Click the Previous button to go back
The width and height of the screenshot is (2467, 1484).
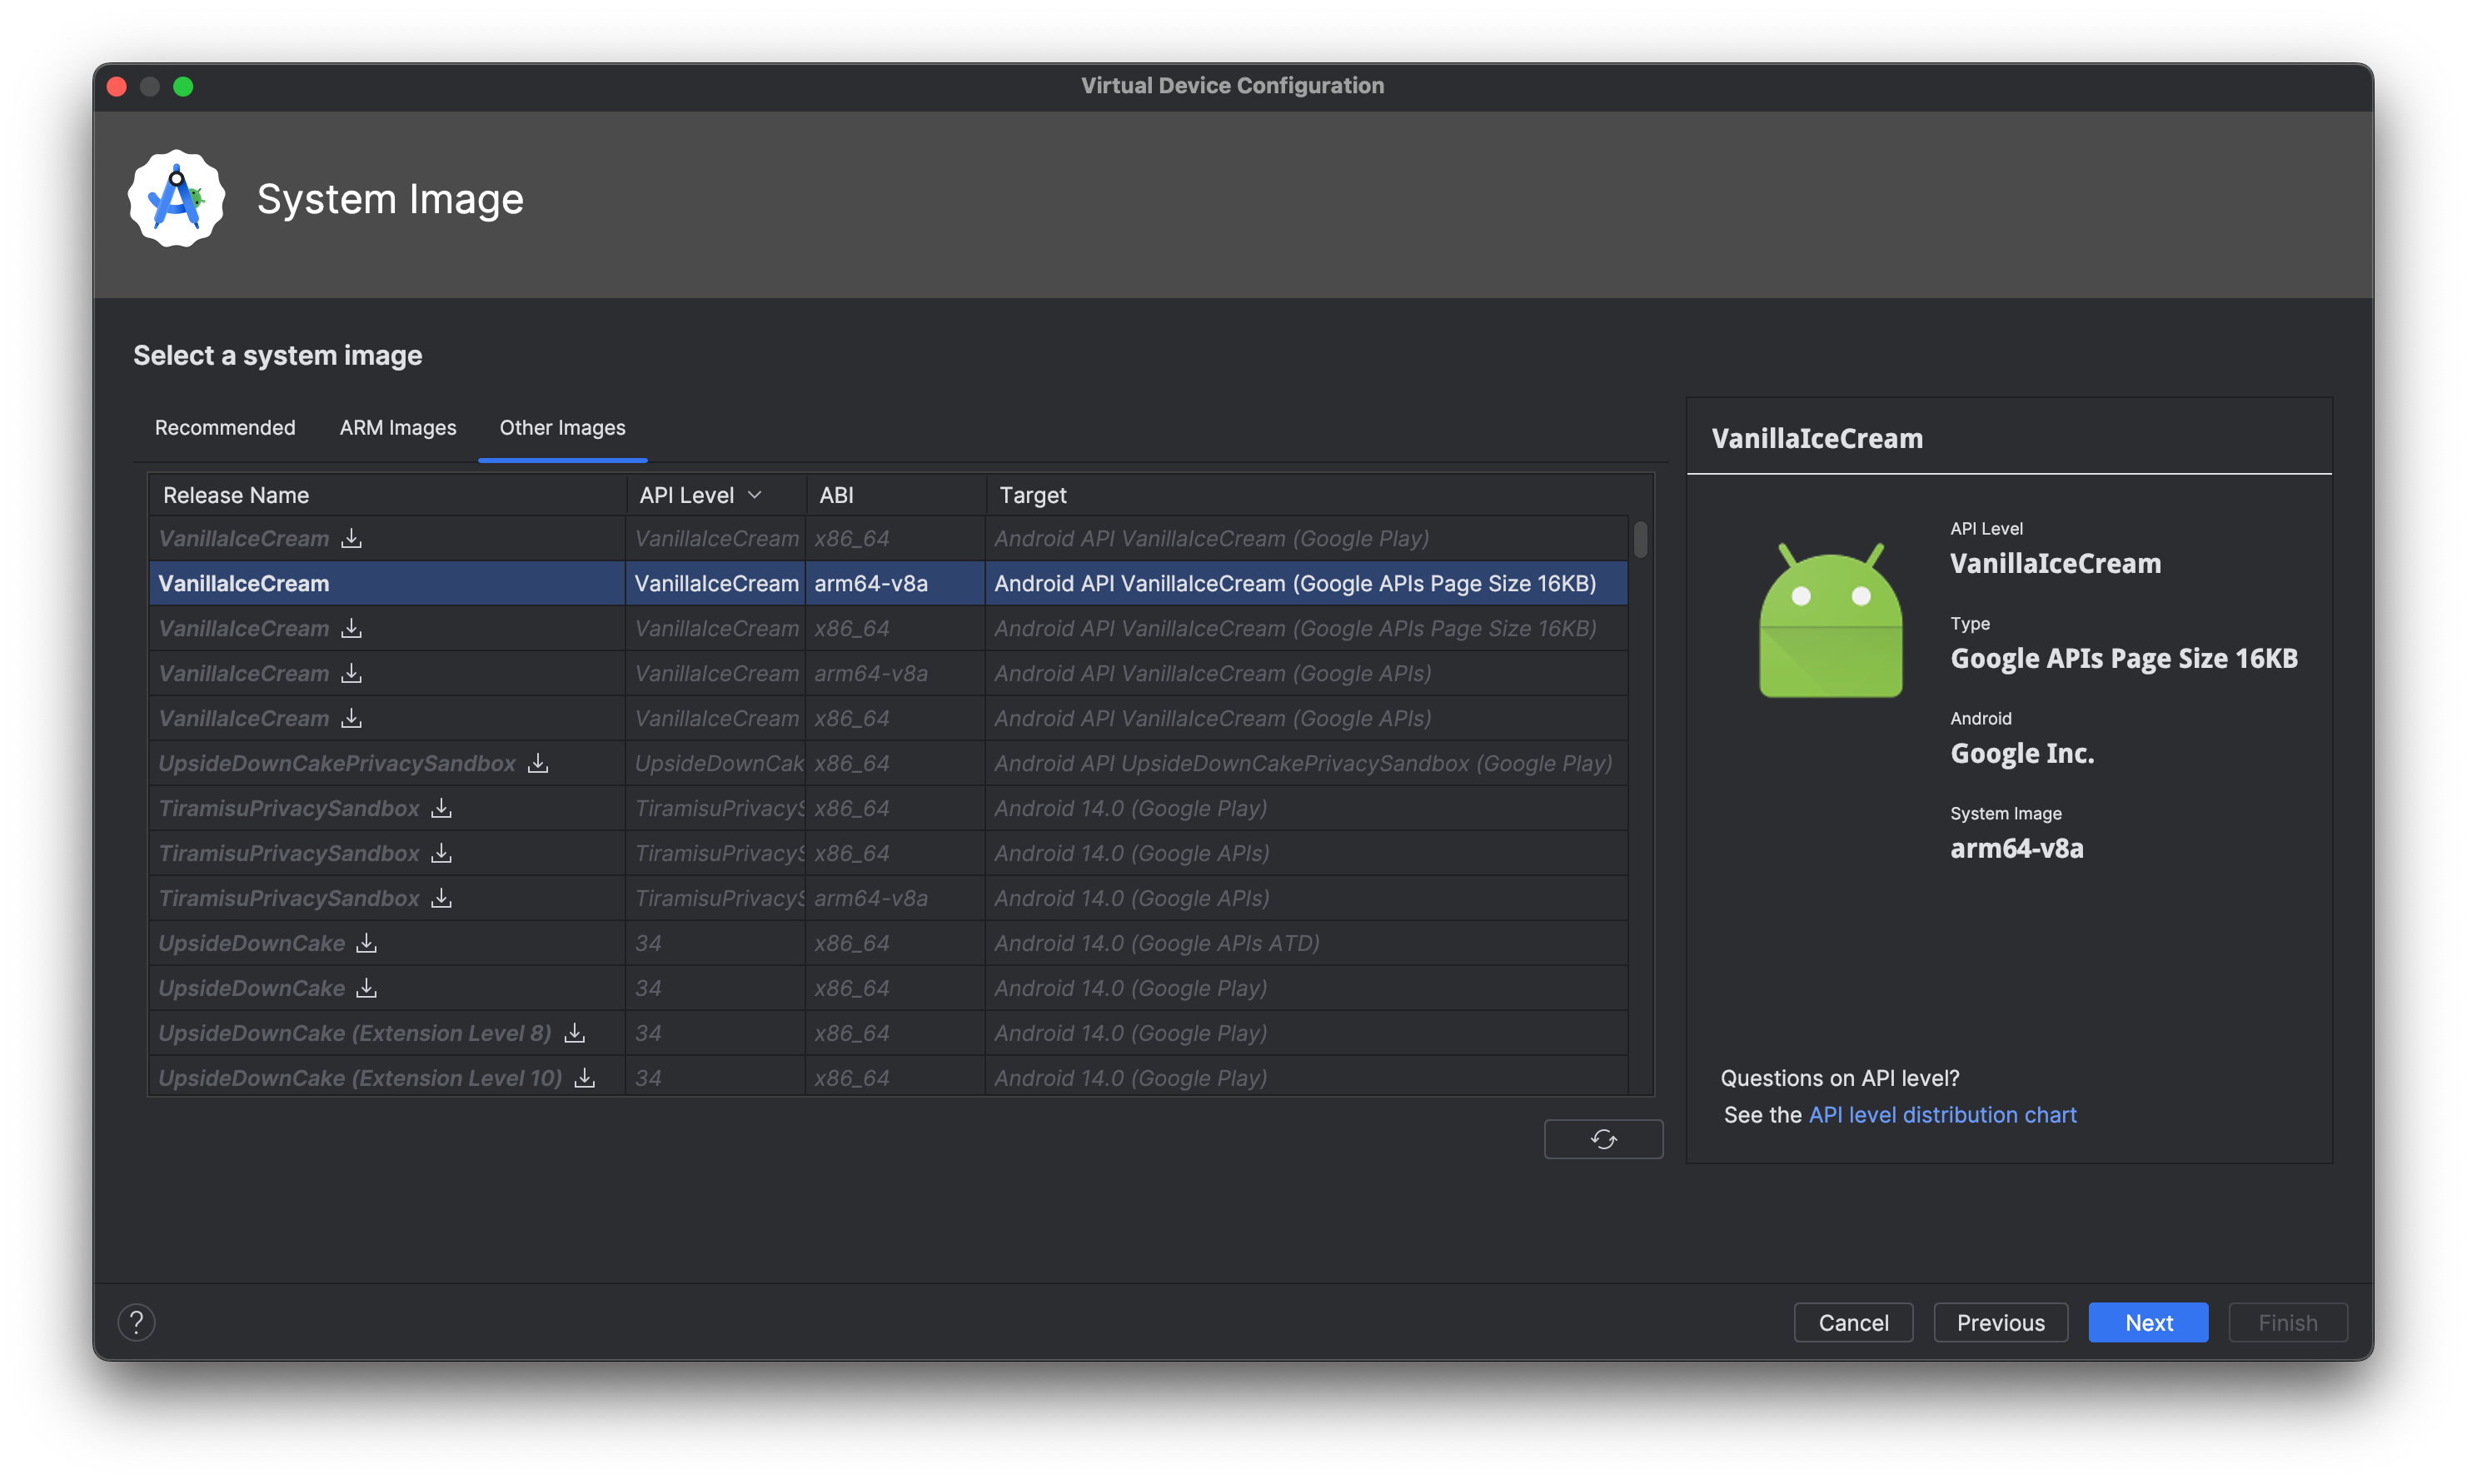pyautogui.click(x=2000, y=1322)
